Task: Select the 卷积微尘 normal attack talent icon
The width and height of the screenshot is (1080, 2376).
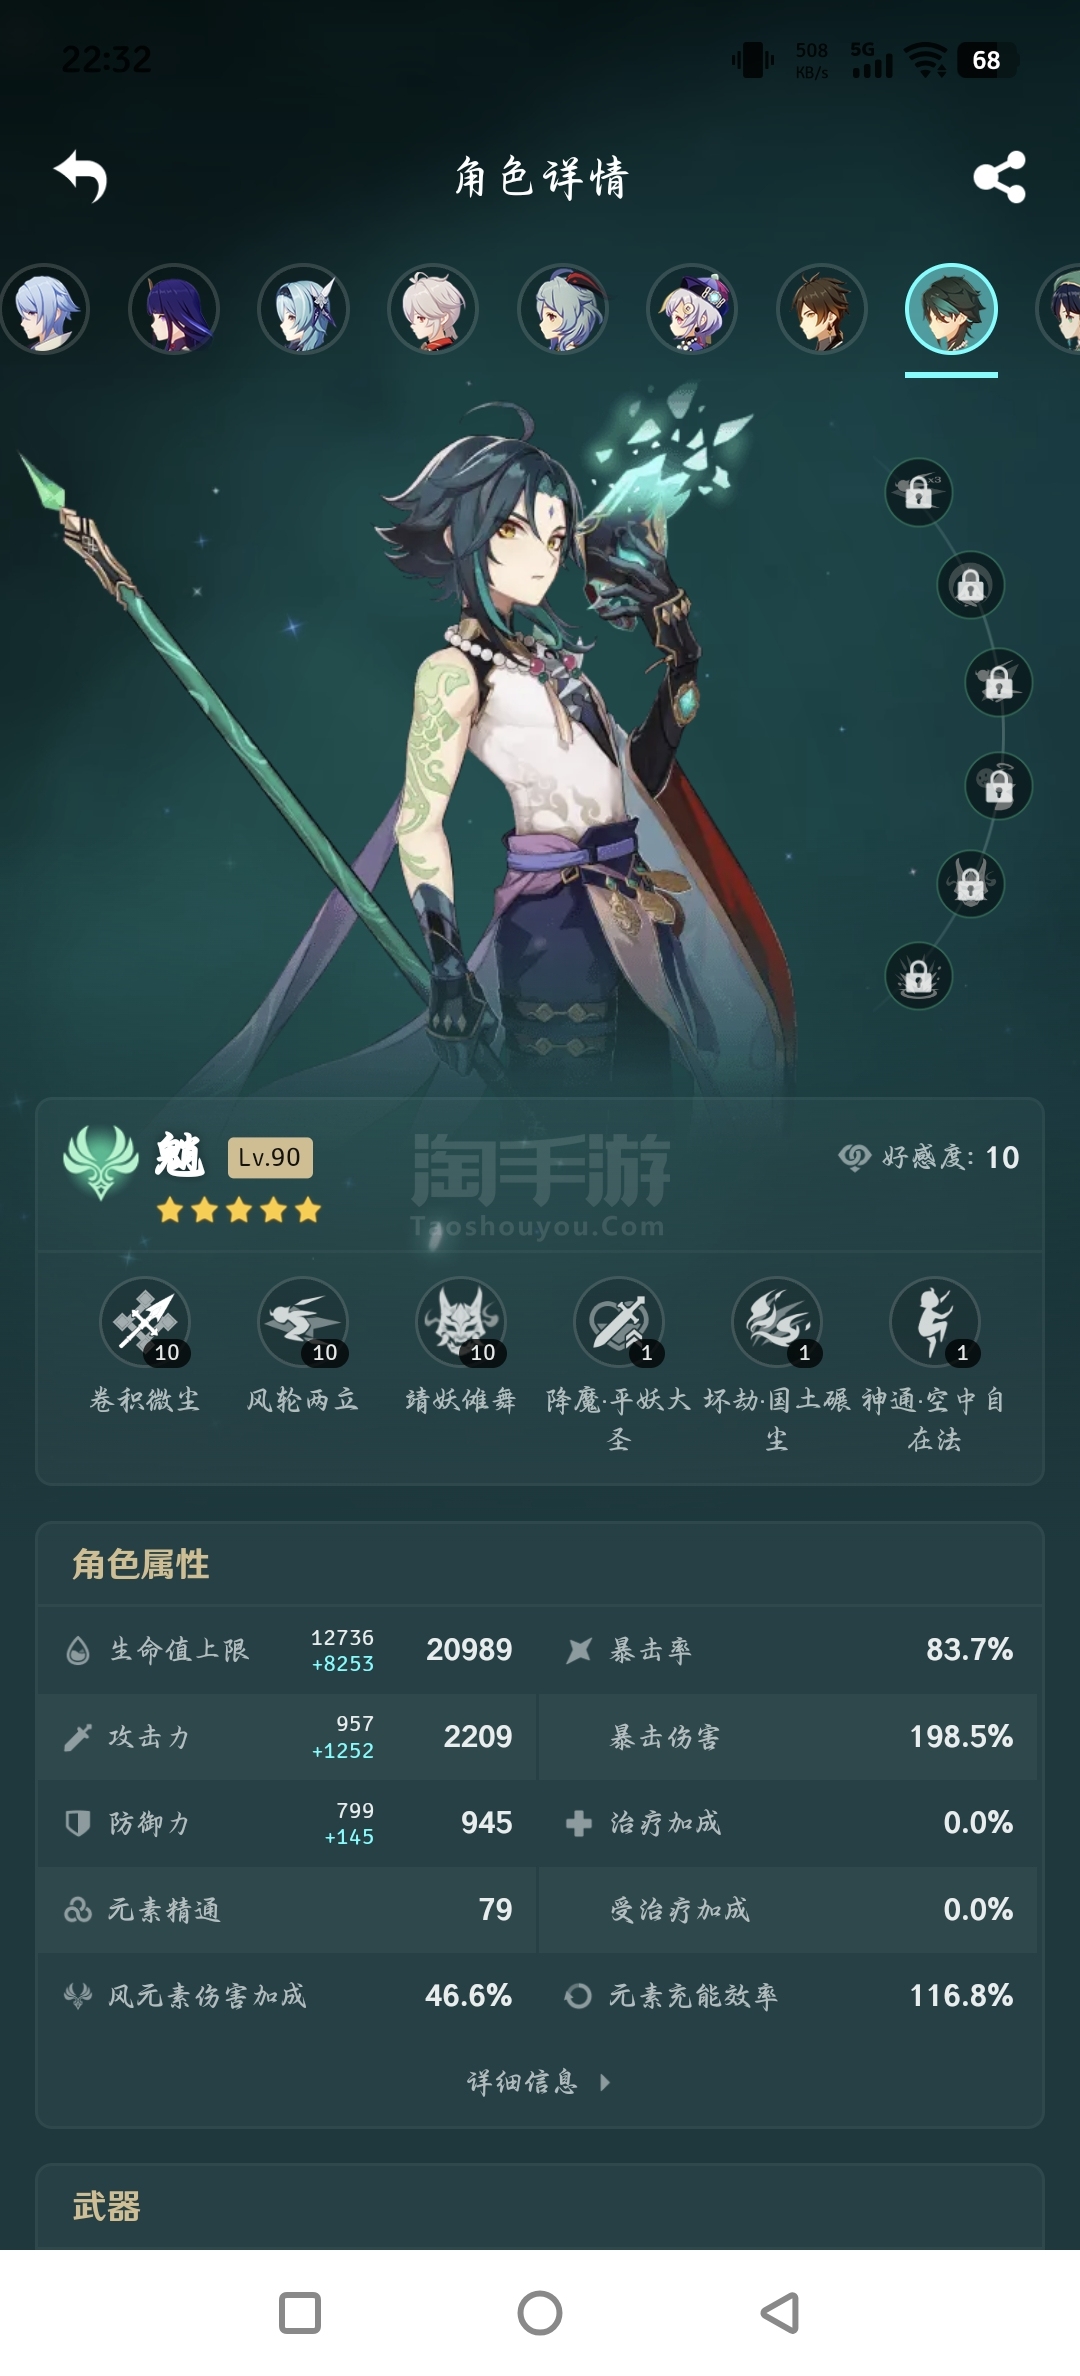Action: tap(145, 1322)
